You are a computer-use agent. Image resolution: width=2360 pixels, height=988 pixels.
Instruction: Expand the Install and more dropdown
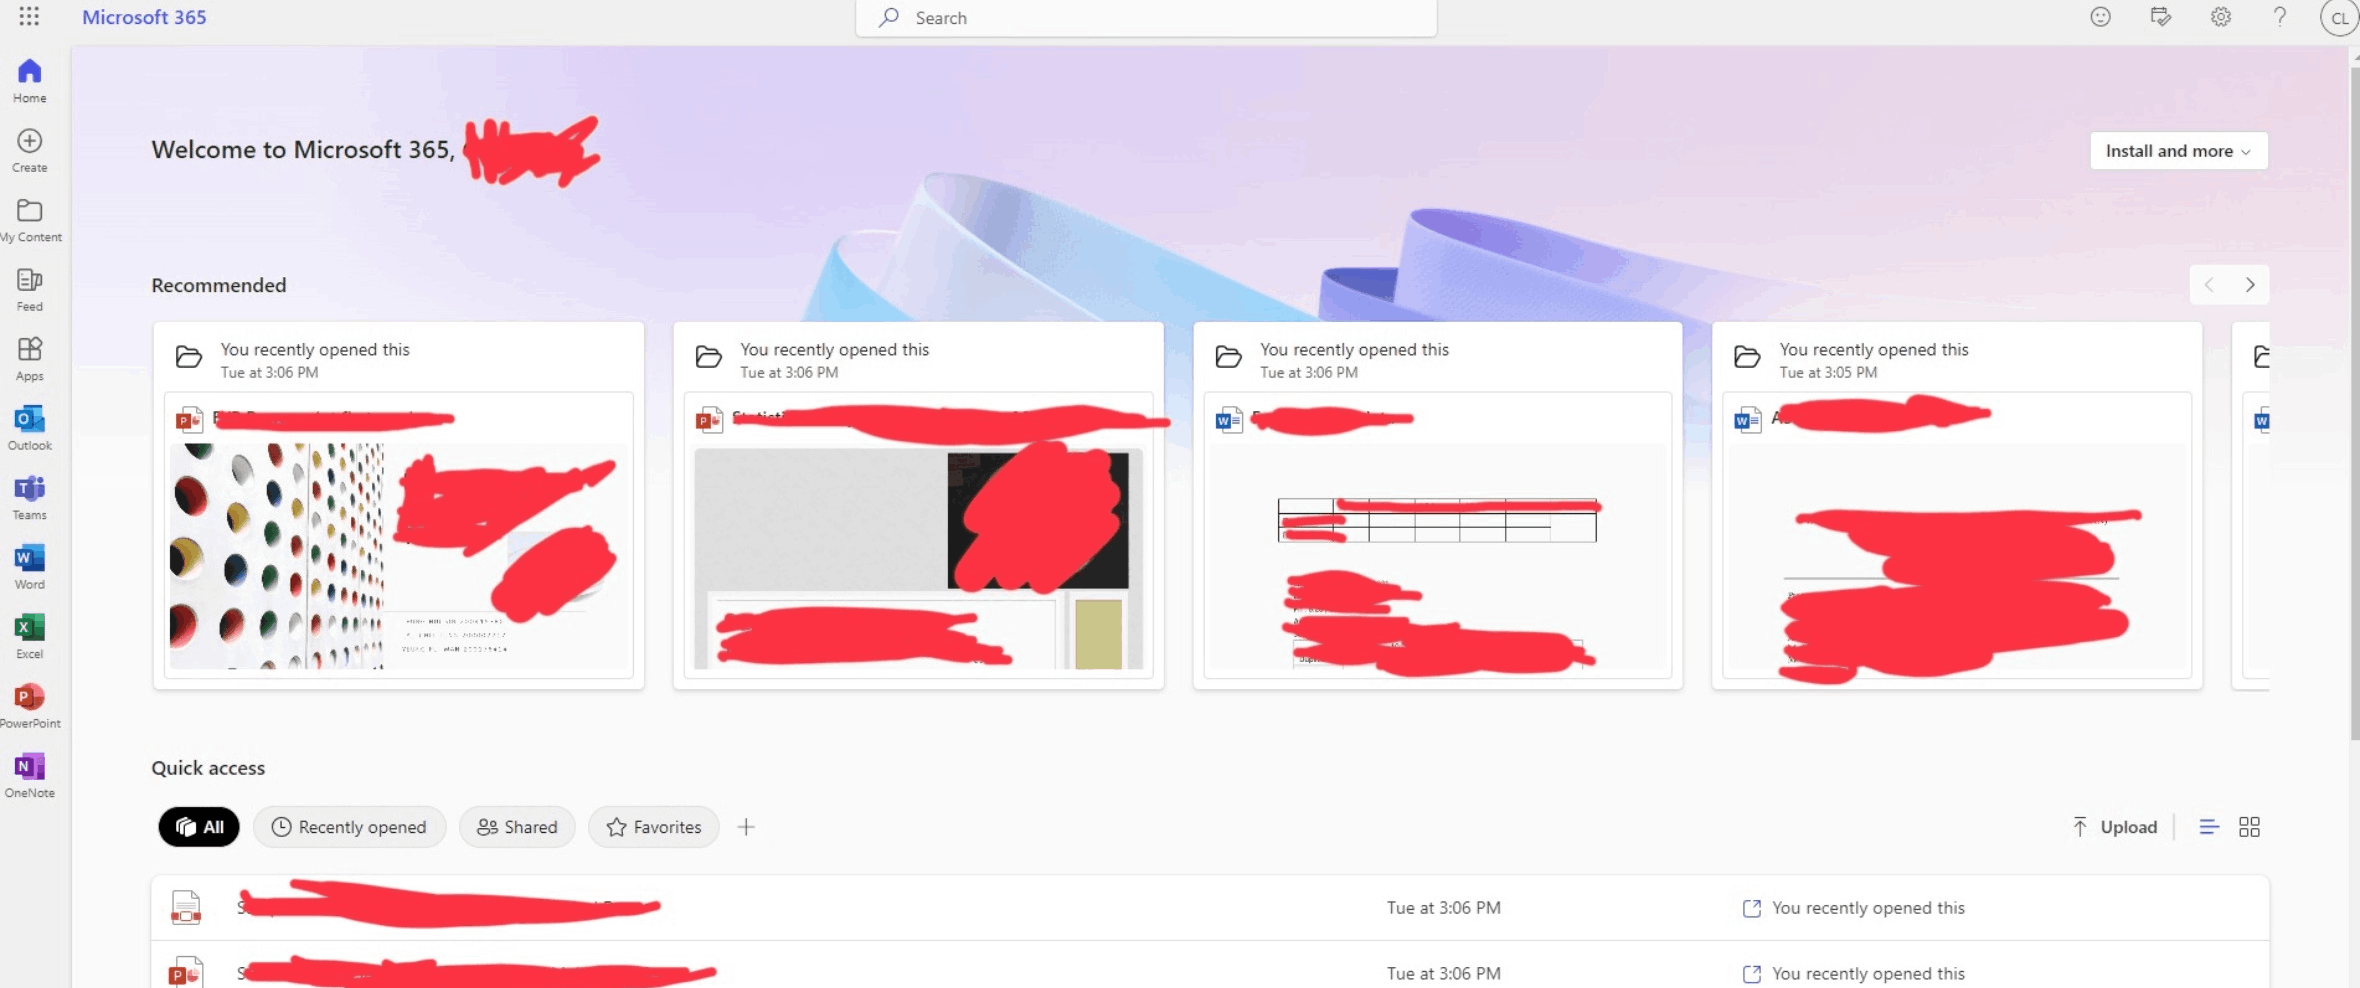[x=2178, y=151]
